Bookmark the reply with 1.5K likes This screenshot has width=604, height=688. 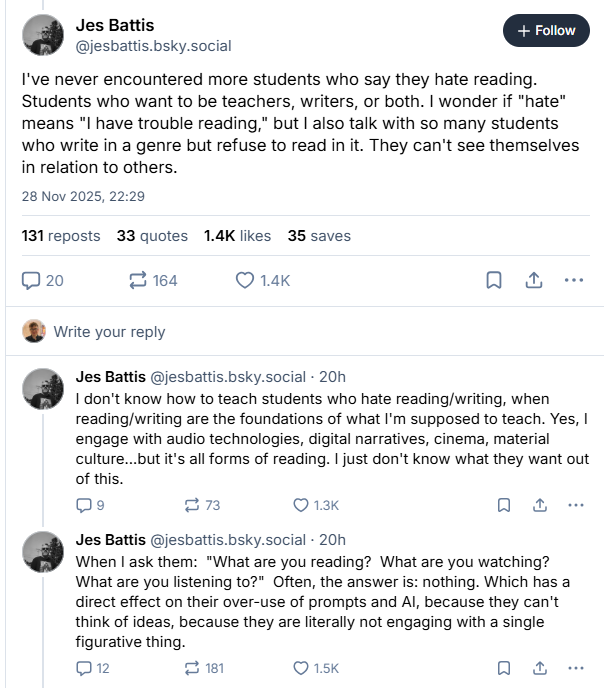(504, 668)
